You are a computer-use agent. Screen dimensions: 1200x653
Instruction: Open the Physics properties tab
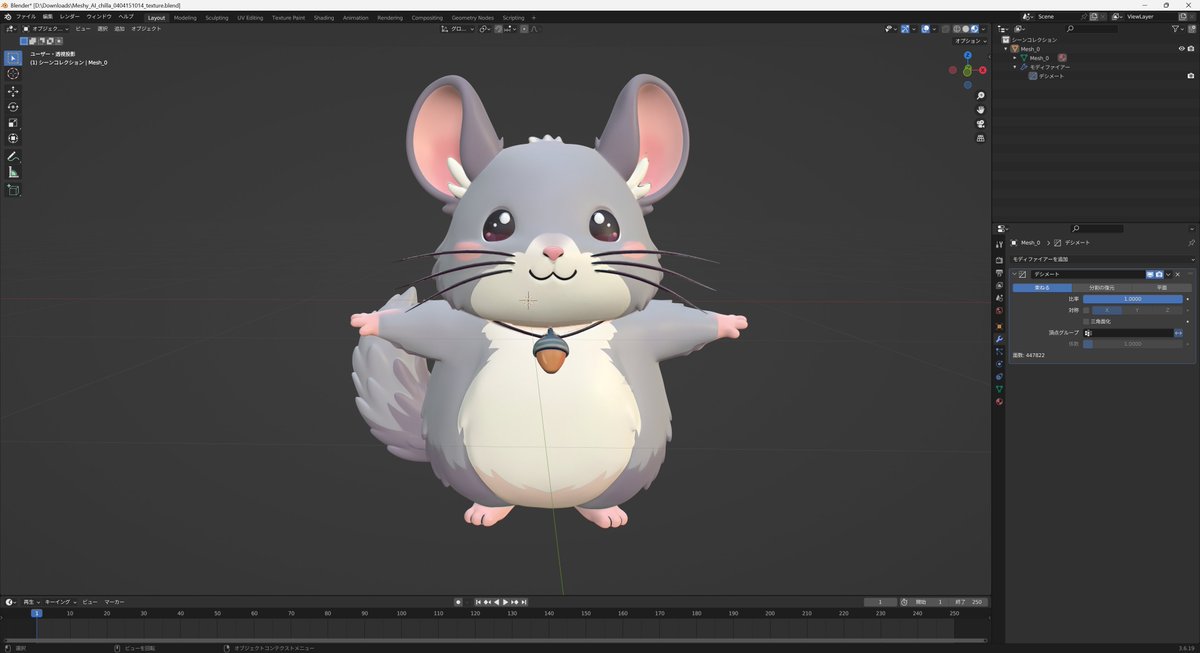point(999,364)
